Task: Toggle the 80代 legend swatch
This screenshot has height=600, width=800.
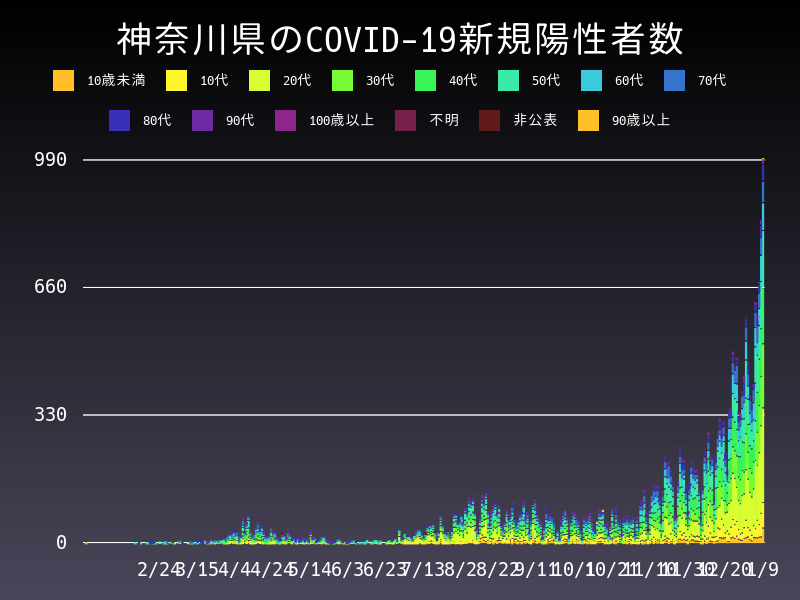Action: click(120, 120)
